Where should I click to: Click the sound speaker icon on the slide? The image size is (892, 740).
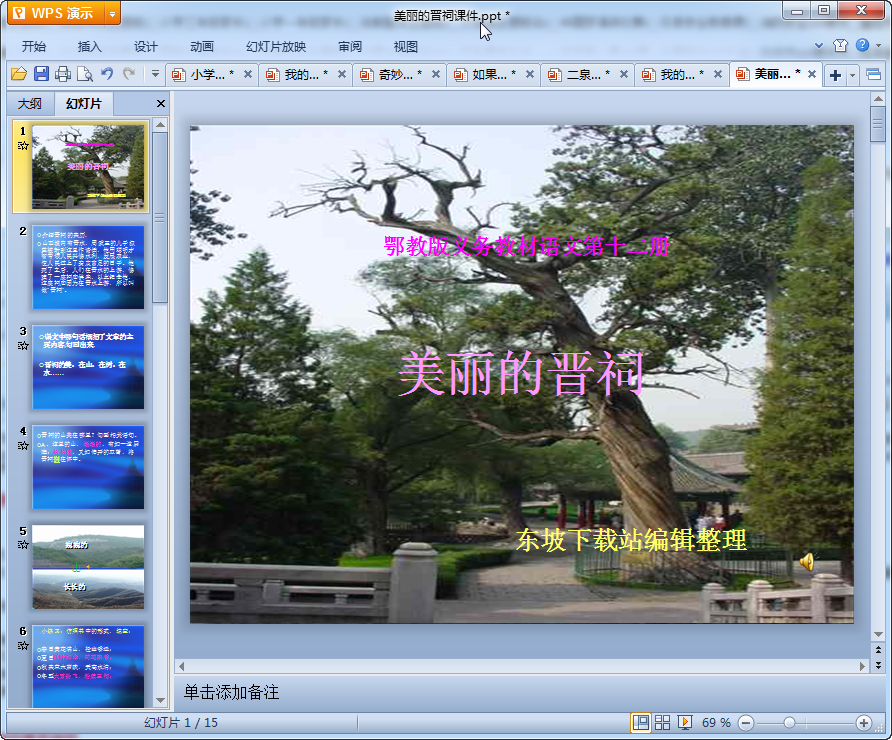point(807,562)
